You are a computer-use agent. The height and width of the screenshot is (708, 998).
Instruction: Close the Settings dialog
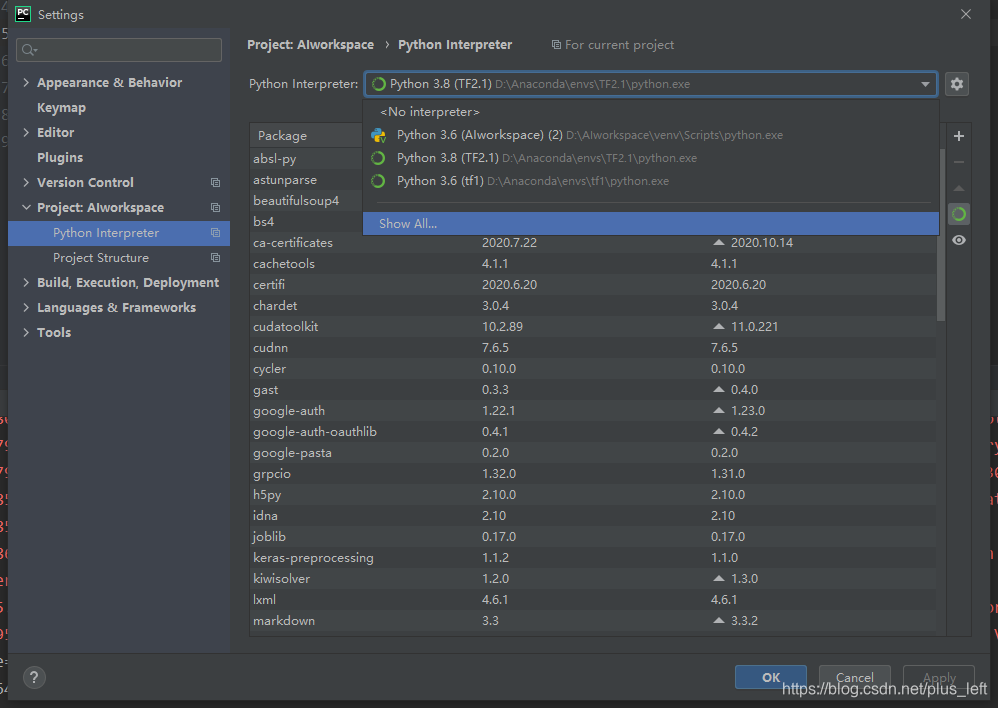[x=966, y=14]
